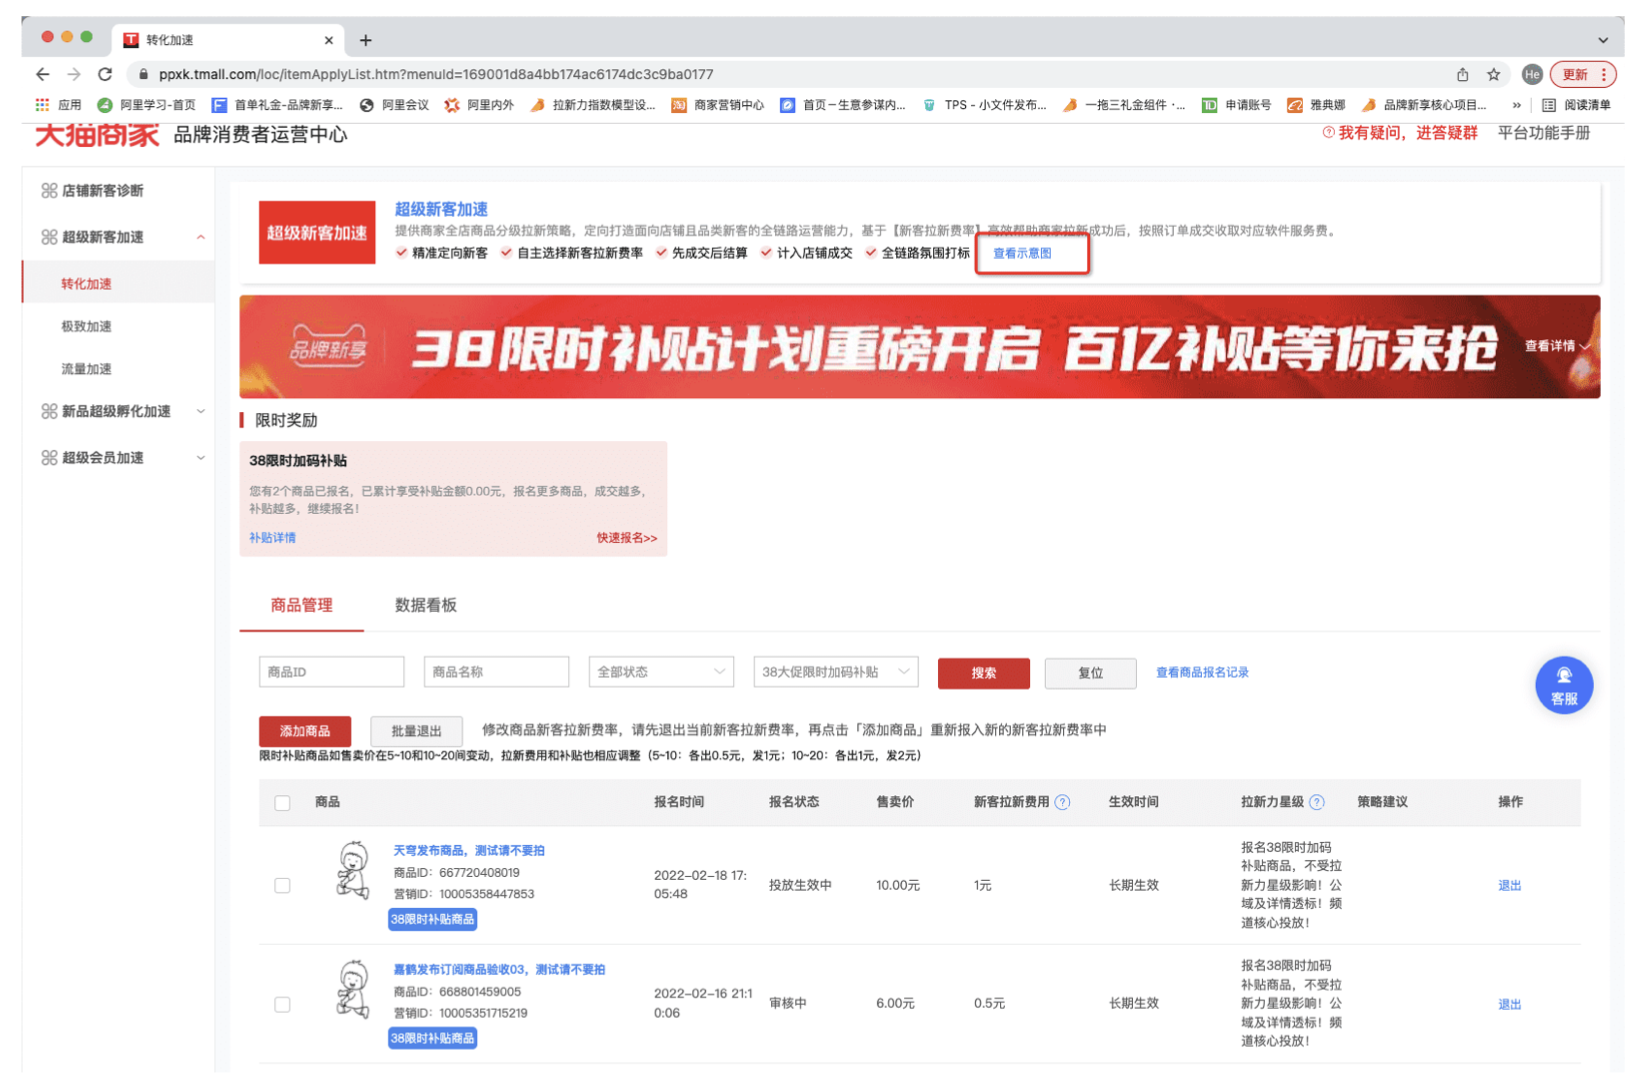Click the 天猫商家 logo
Image resolution: width=1626 pixels, height=1076 pixels.
pos(97,134)
